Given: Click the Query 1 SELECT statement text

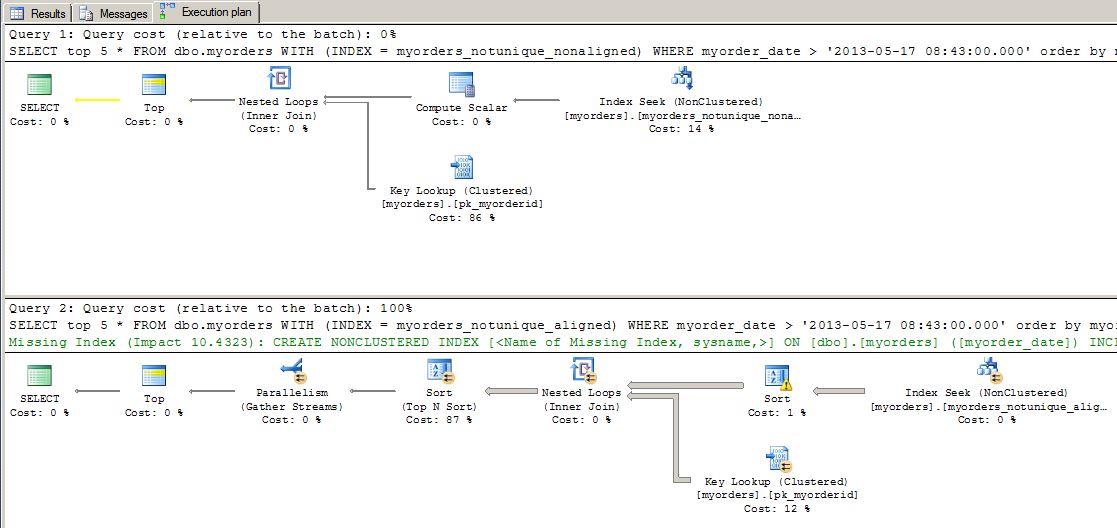Looking at the screenshot, I should 500,50.
